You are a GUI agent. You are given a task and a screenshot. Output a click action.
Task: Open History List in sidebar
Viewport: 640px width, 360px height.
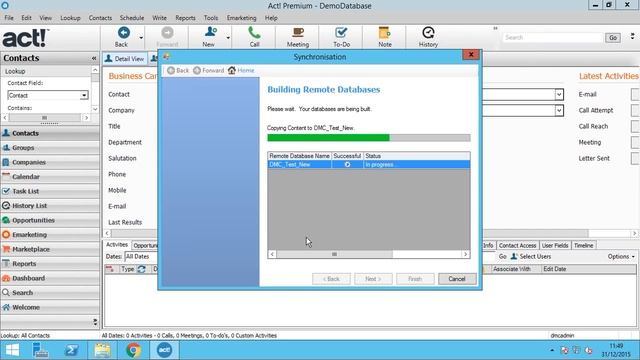tap(50, 206)
